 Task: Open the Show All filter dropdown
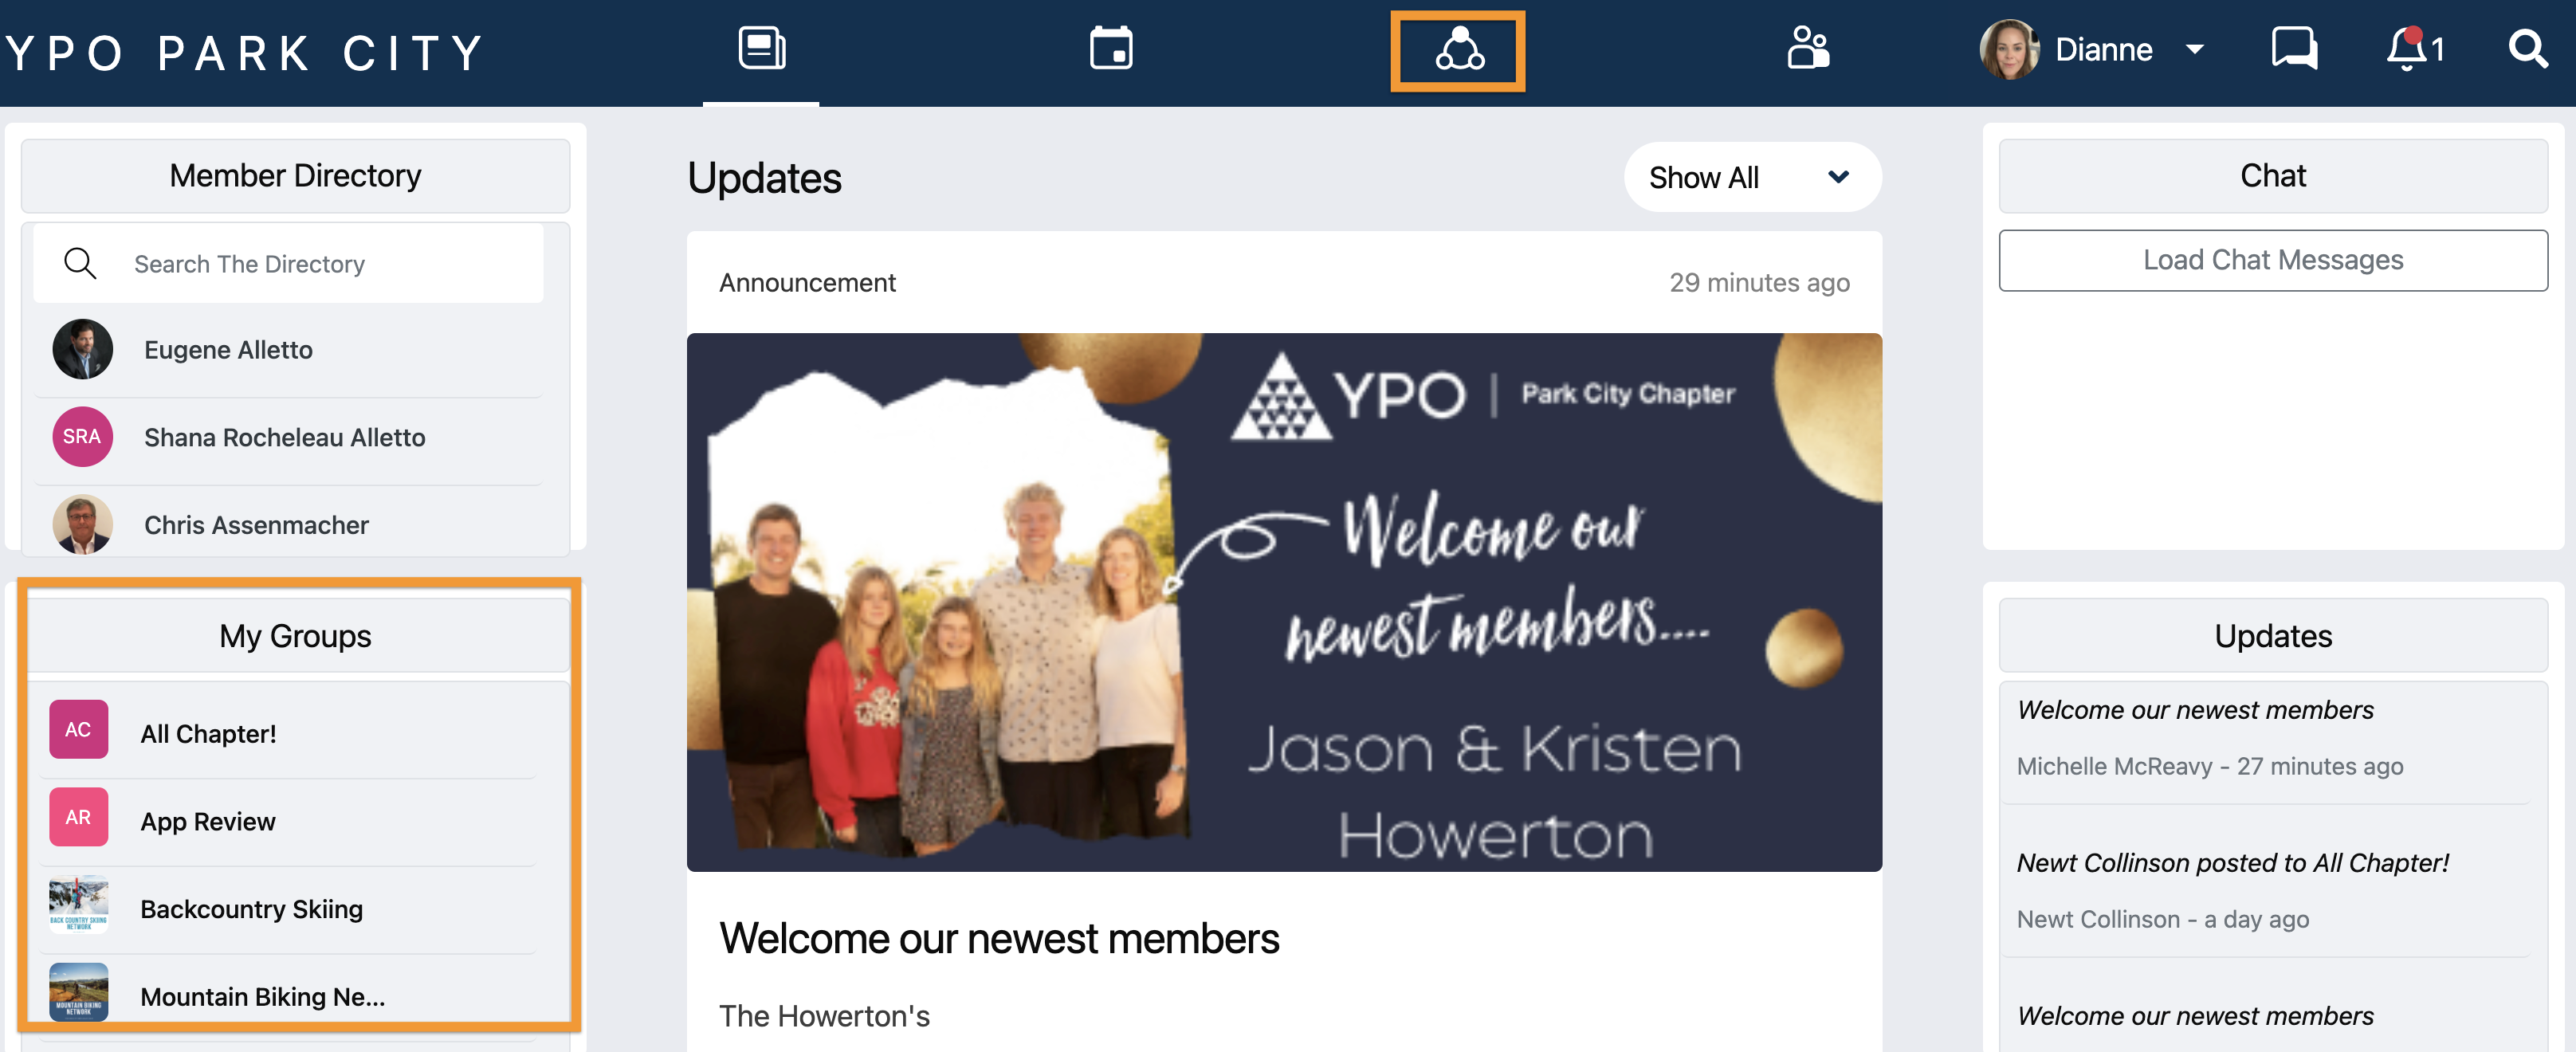(1751, 177)
